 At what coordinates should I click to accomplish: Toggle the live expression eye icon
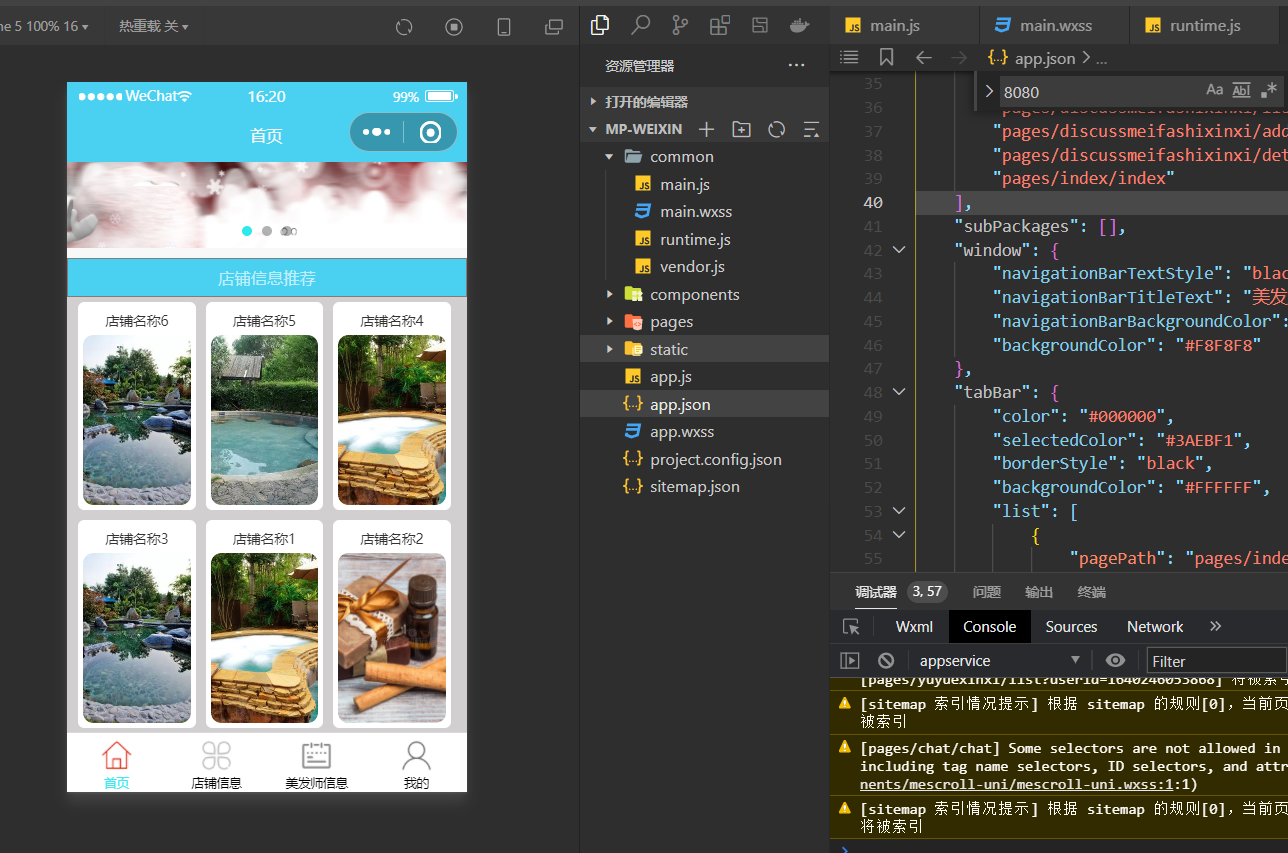click(x=1116, y=661)
